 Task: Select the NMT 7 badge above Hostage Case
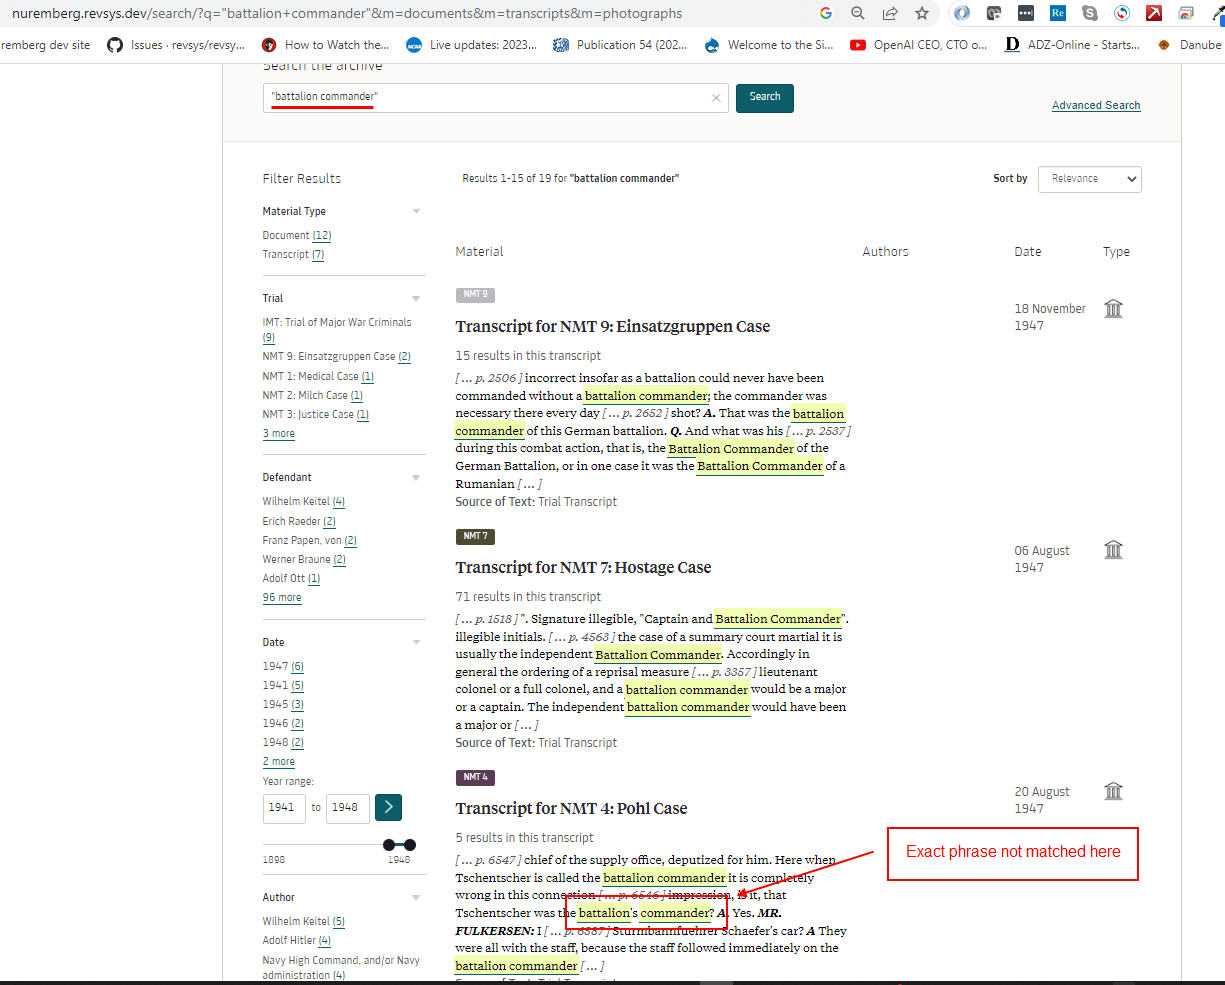coord(474,536)
